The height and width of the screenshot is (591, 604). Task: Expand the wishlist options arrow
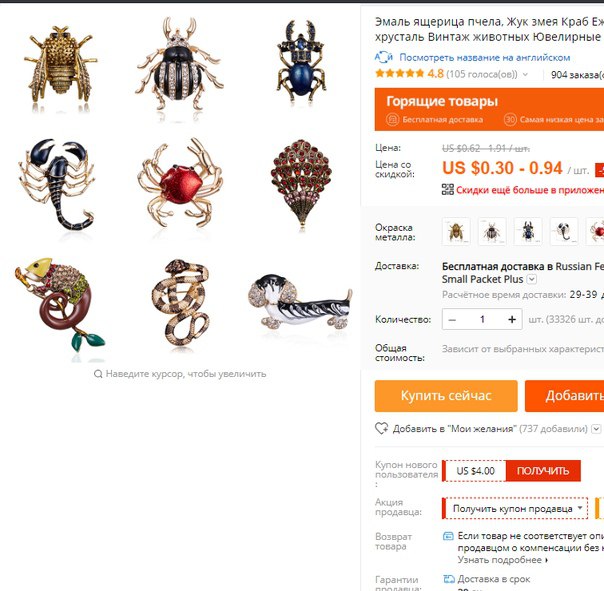tap(596, 428)
